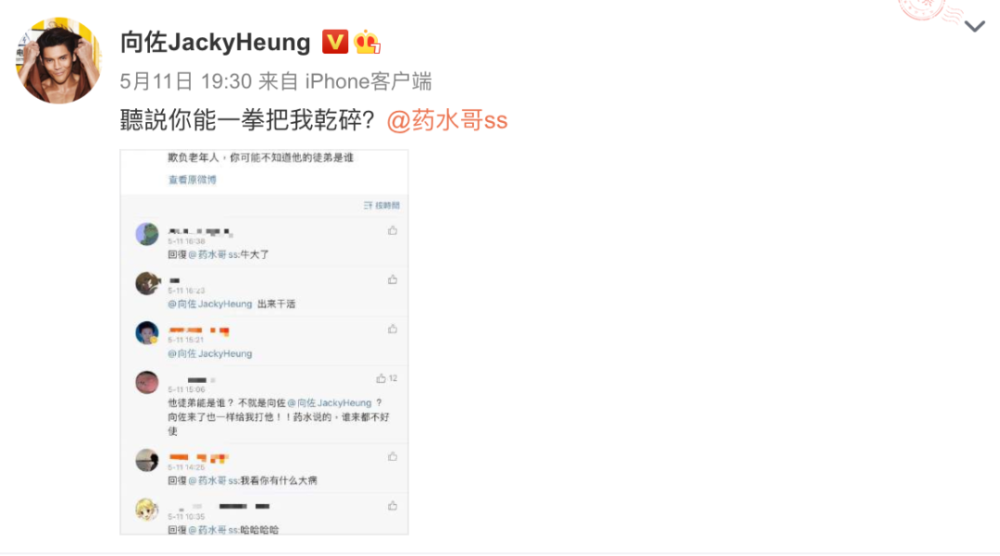Open the 向佐JackyHeung username link
The image size is (1000, 556).
(215, 42)
